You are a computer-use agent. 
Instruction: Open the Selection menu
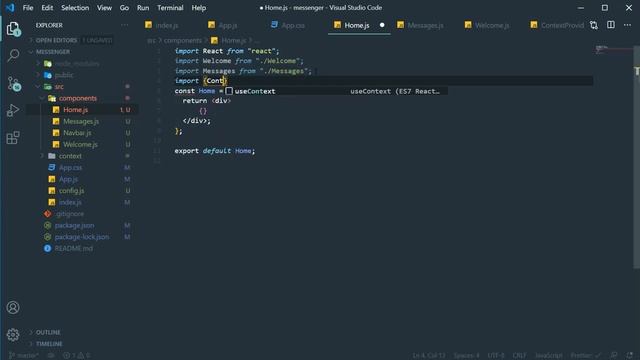tap(75, 8)
